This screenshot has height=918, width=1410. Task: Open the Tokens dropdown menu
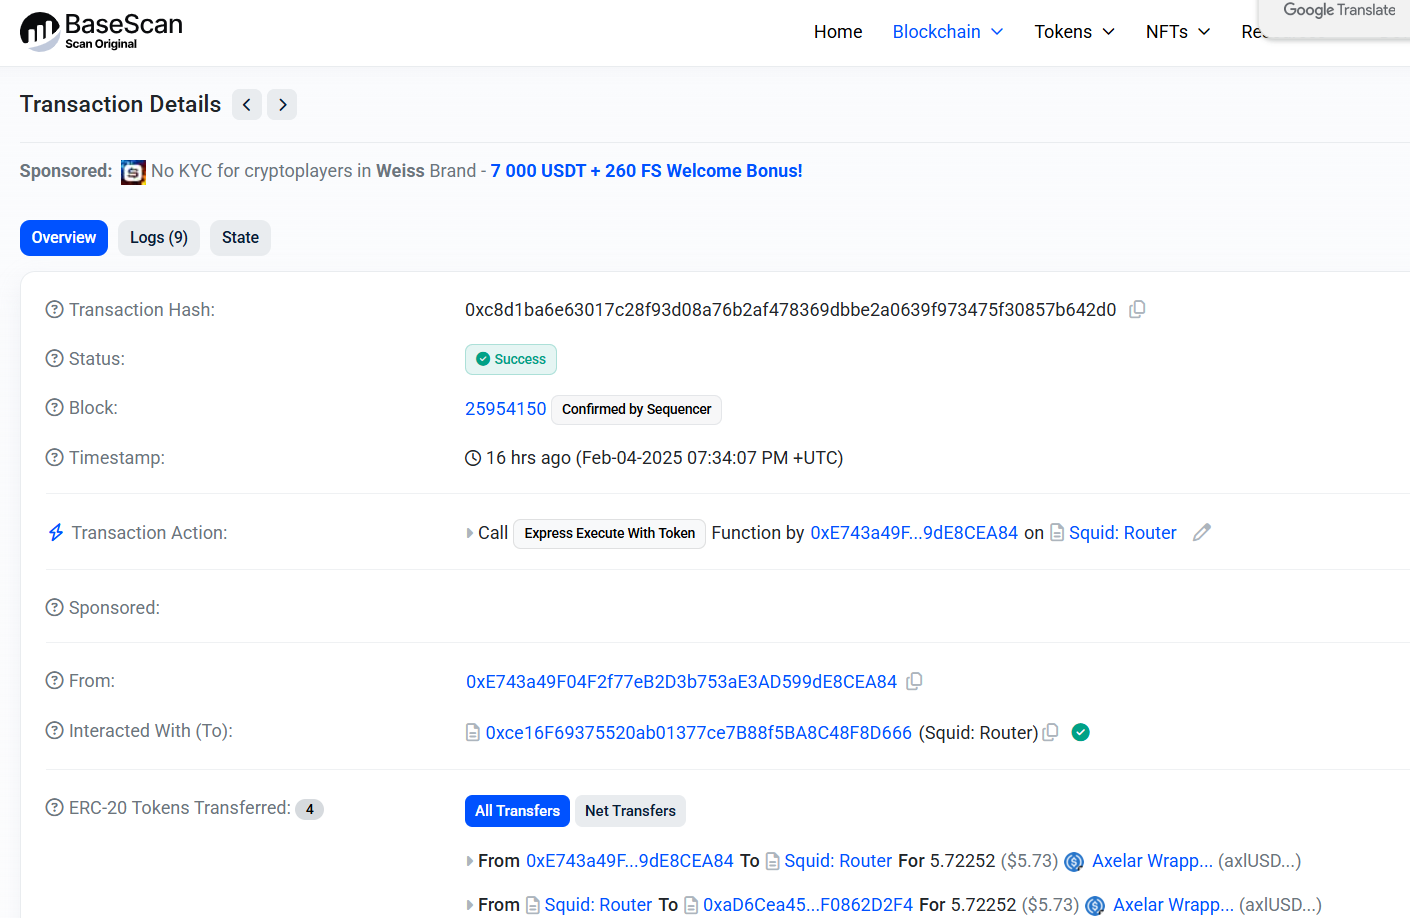(x=1074, y=32)
